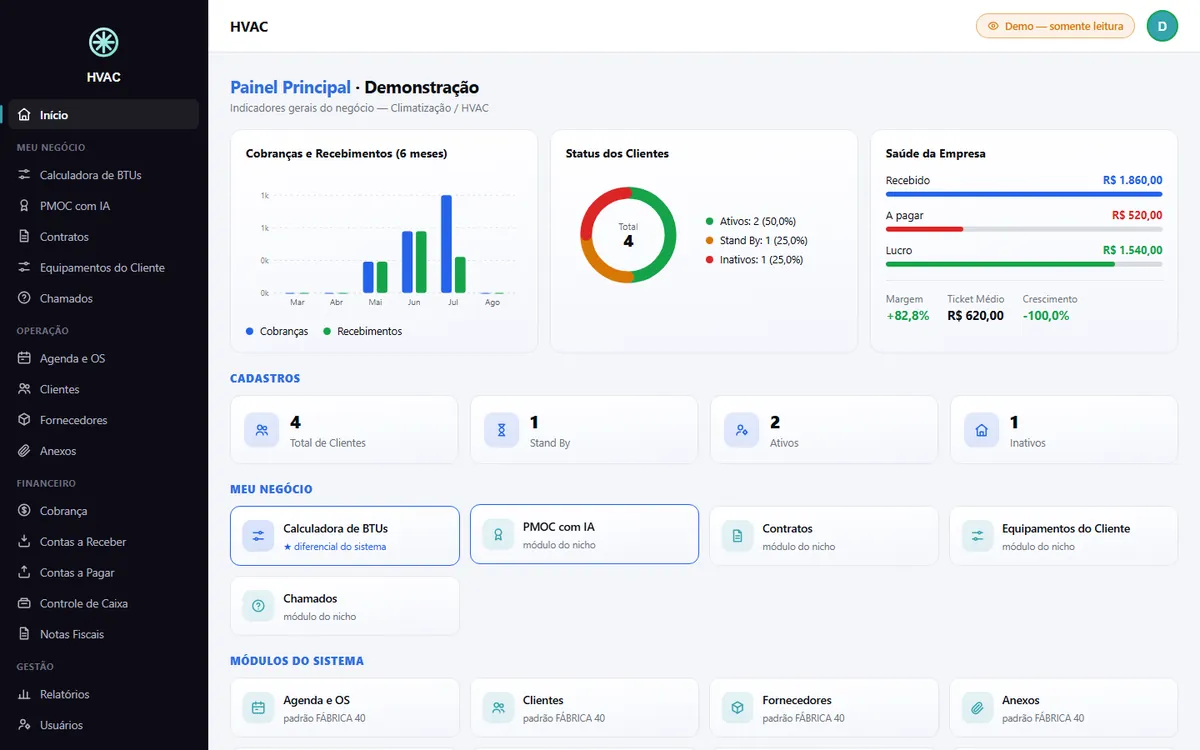Image resolution: width=1200 pixels, height=750 pixels.
Task: Open the Clientes system module card
Action: [x=584, y=708]
